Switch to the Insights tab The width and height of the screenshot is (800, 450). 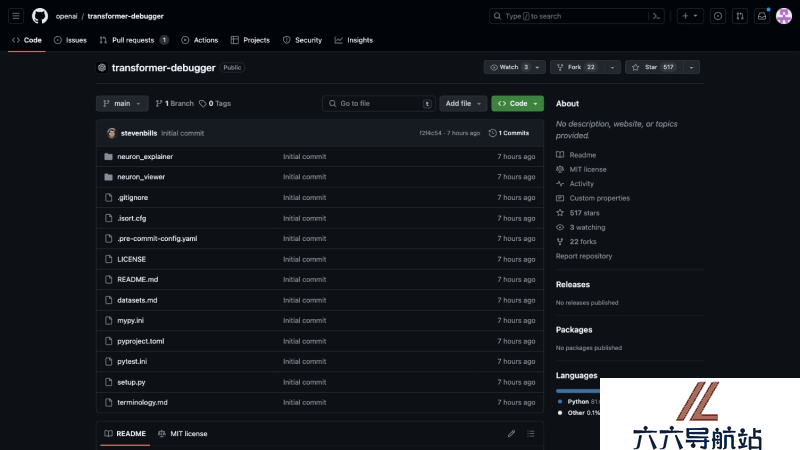[354, 40]
